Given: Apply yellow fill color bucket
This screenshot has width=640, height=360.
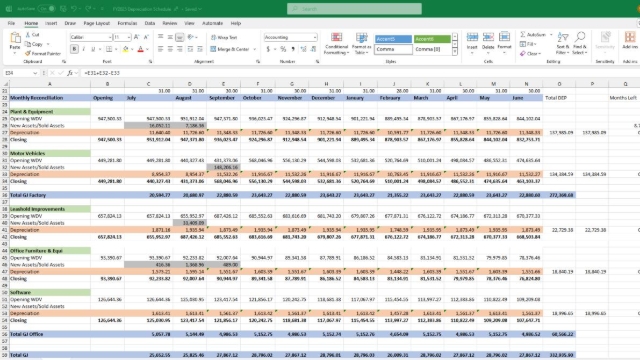Looking at the screenshot, I should click(x=126, y=49).
